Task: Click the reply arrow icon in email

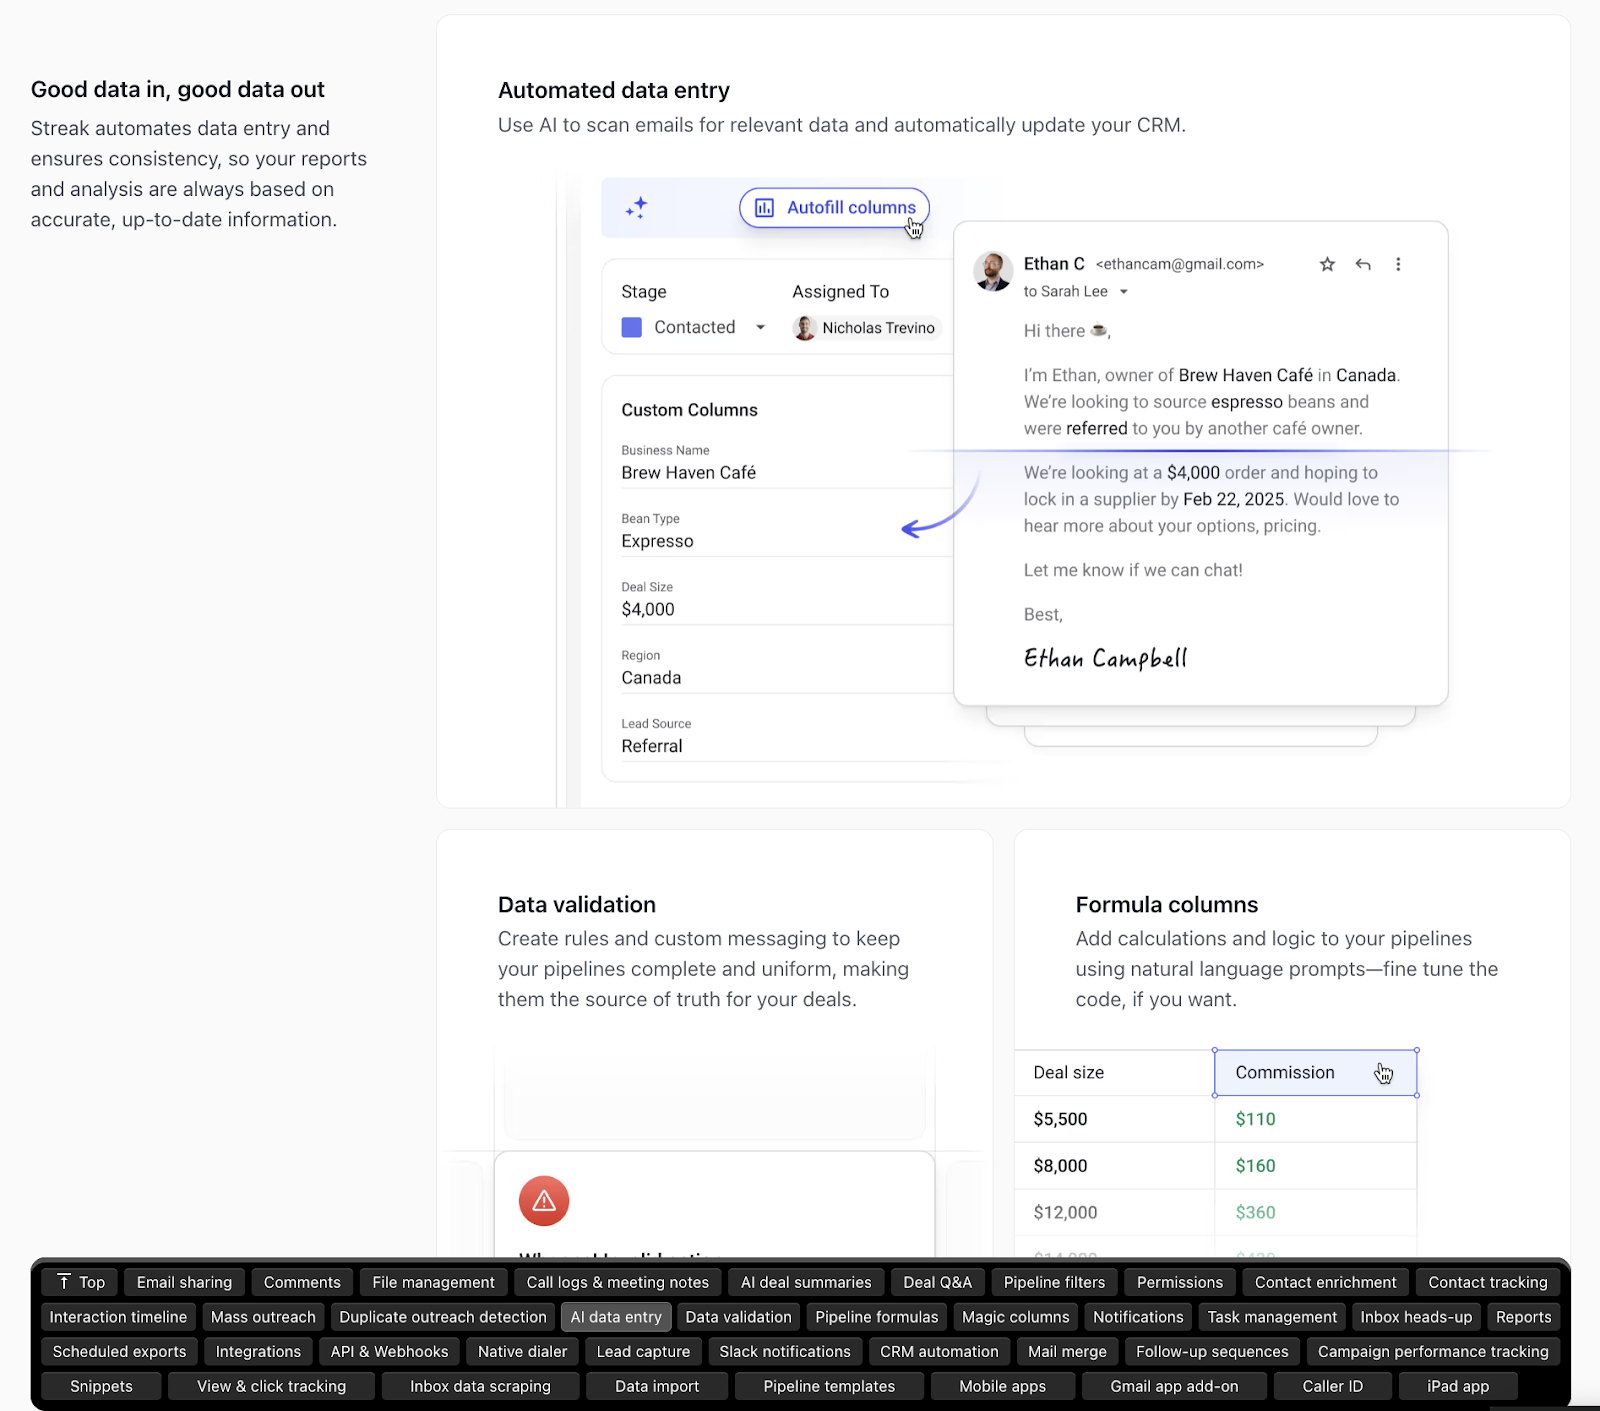Action: (x=1363, y=265)
